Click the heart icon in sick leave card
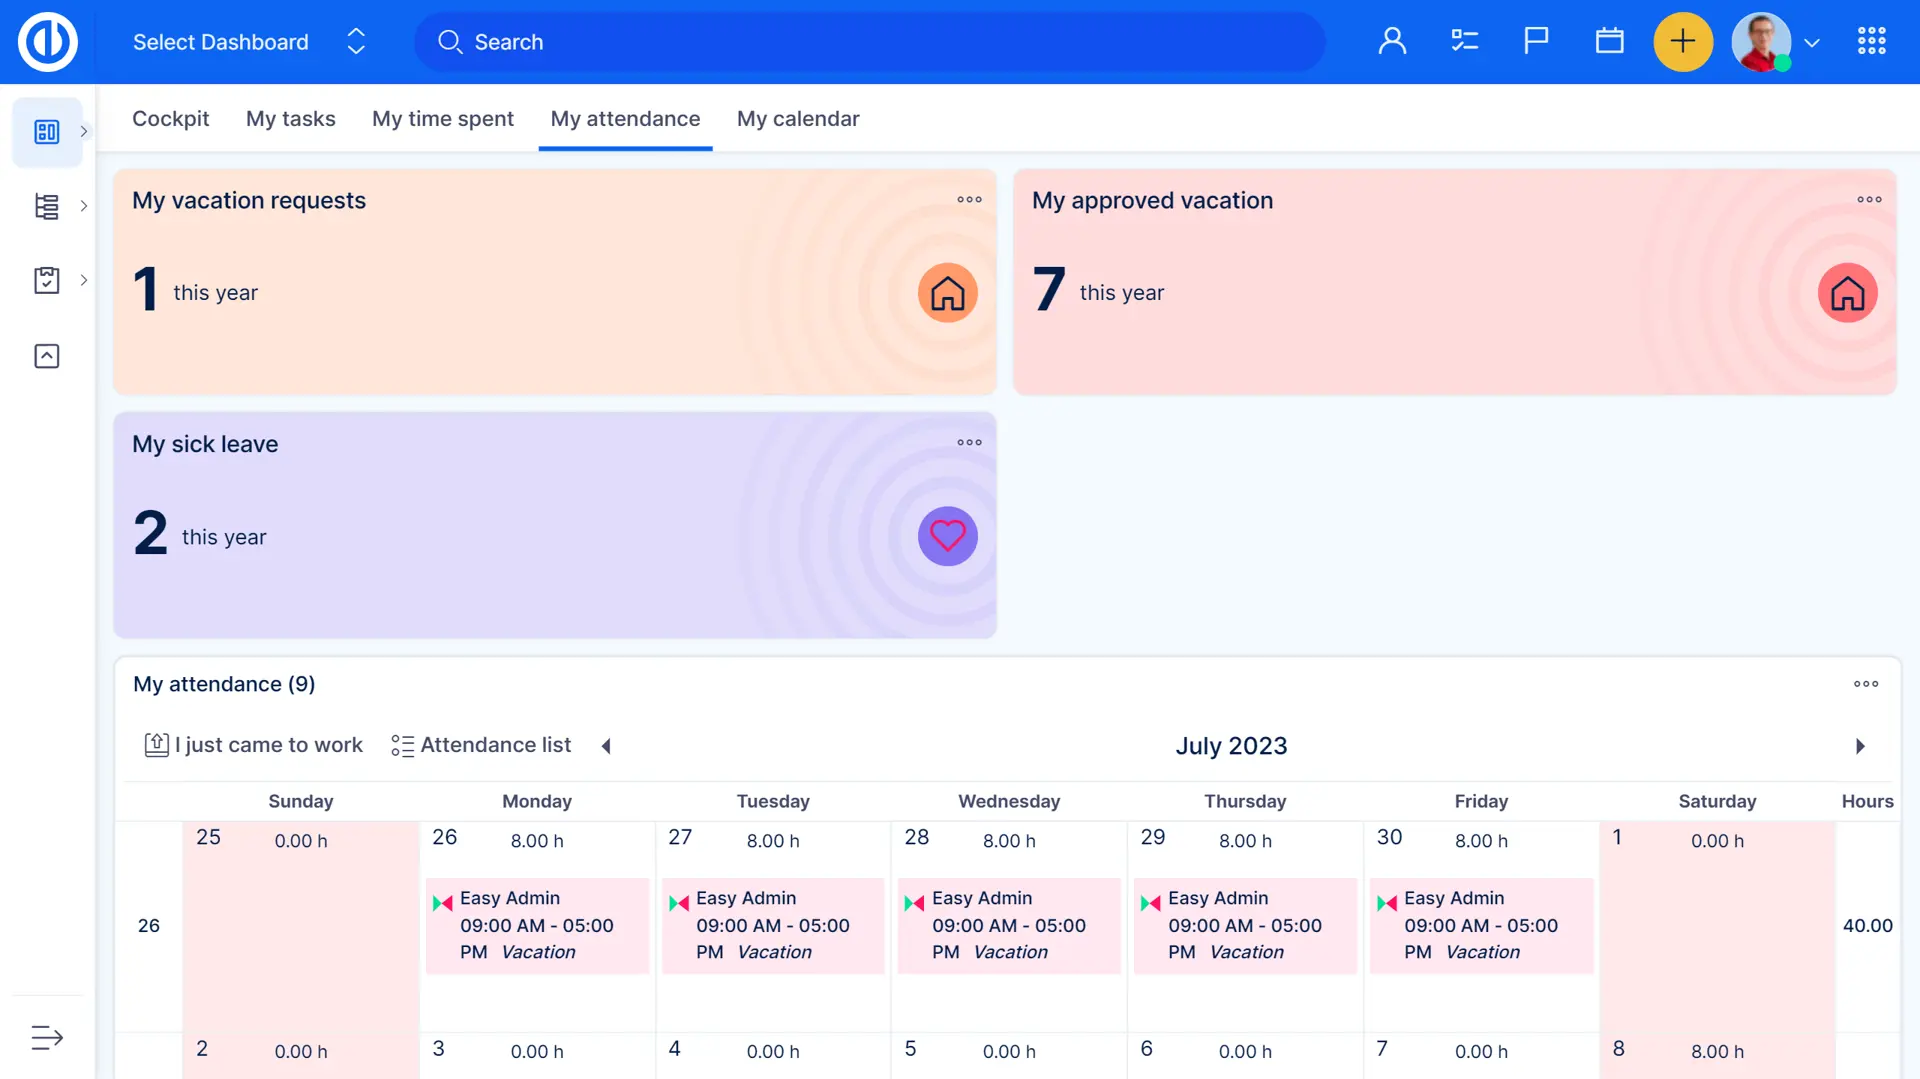 coord(947,536)
